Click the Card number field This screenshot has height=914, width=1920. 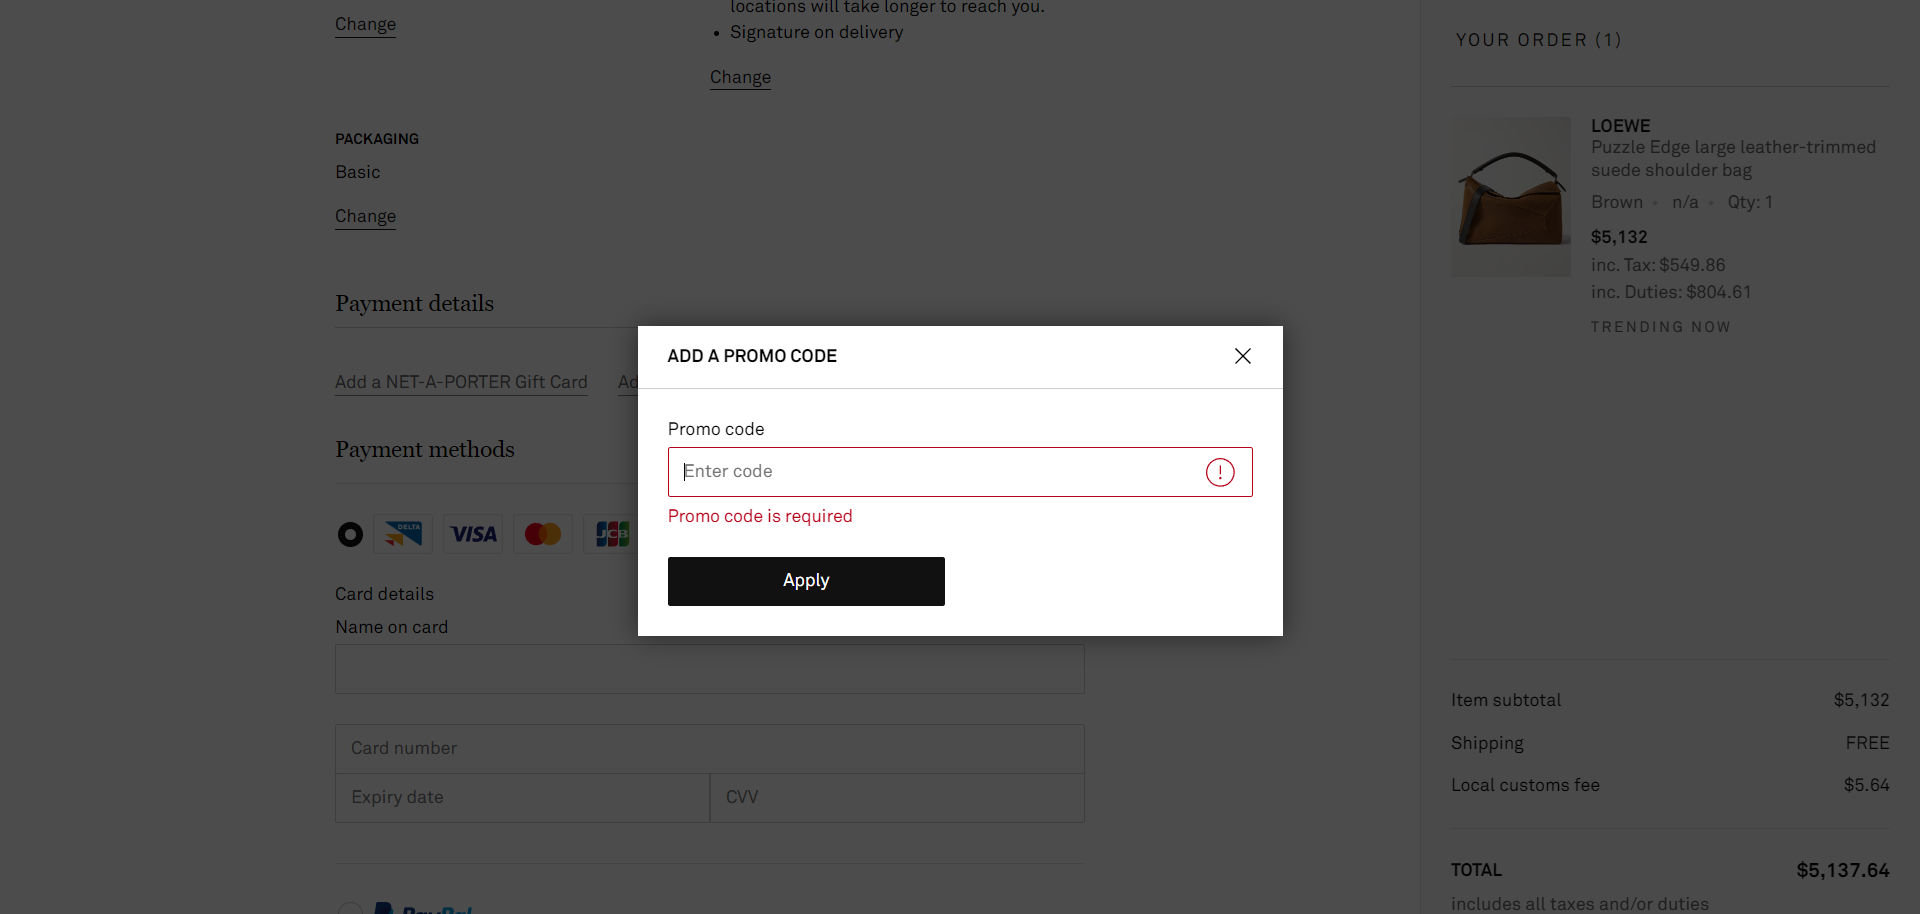709,748
